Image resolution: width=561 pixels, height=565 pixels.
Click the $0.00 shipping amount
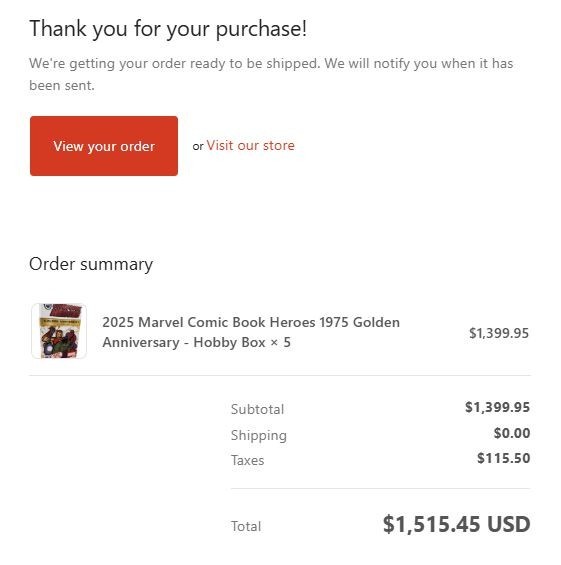click(512, 433)
